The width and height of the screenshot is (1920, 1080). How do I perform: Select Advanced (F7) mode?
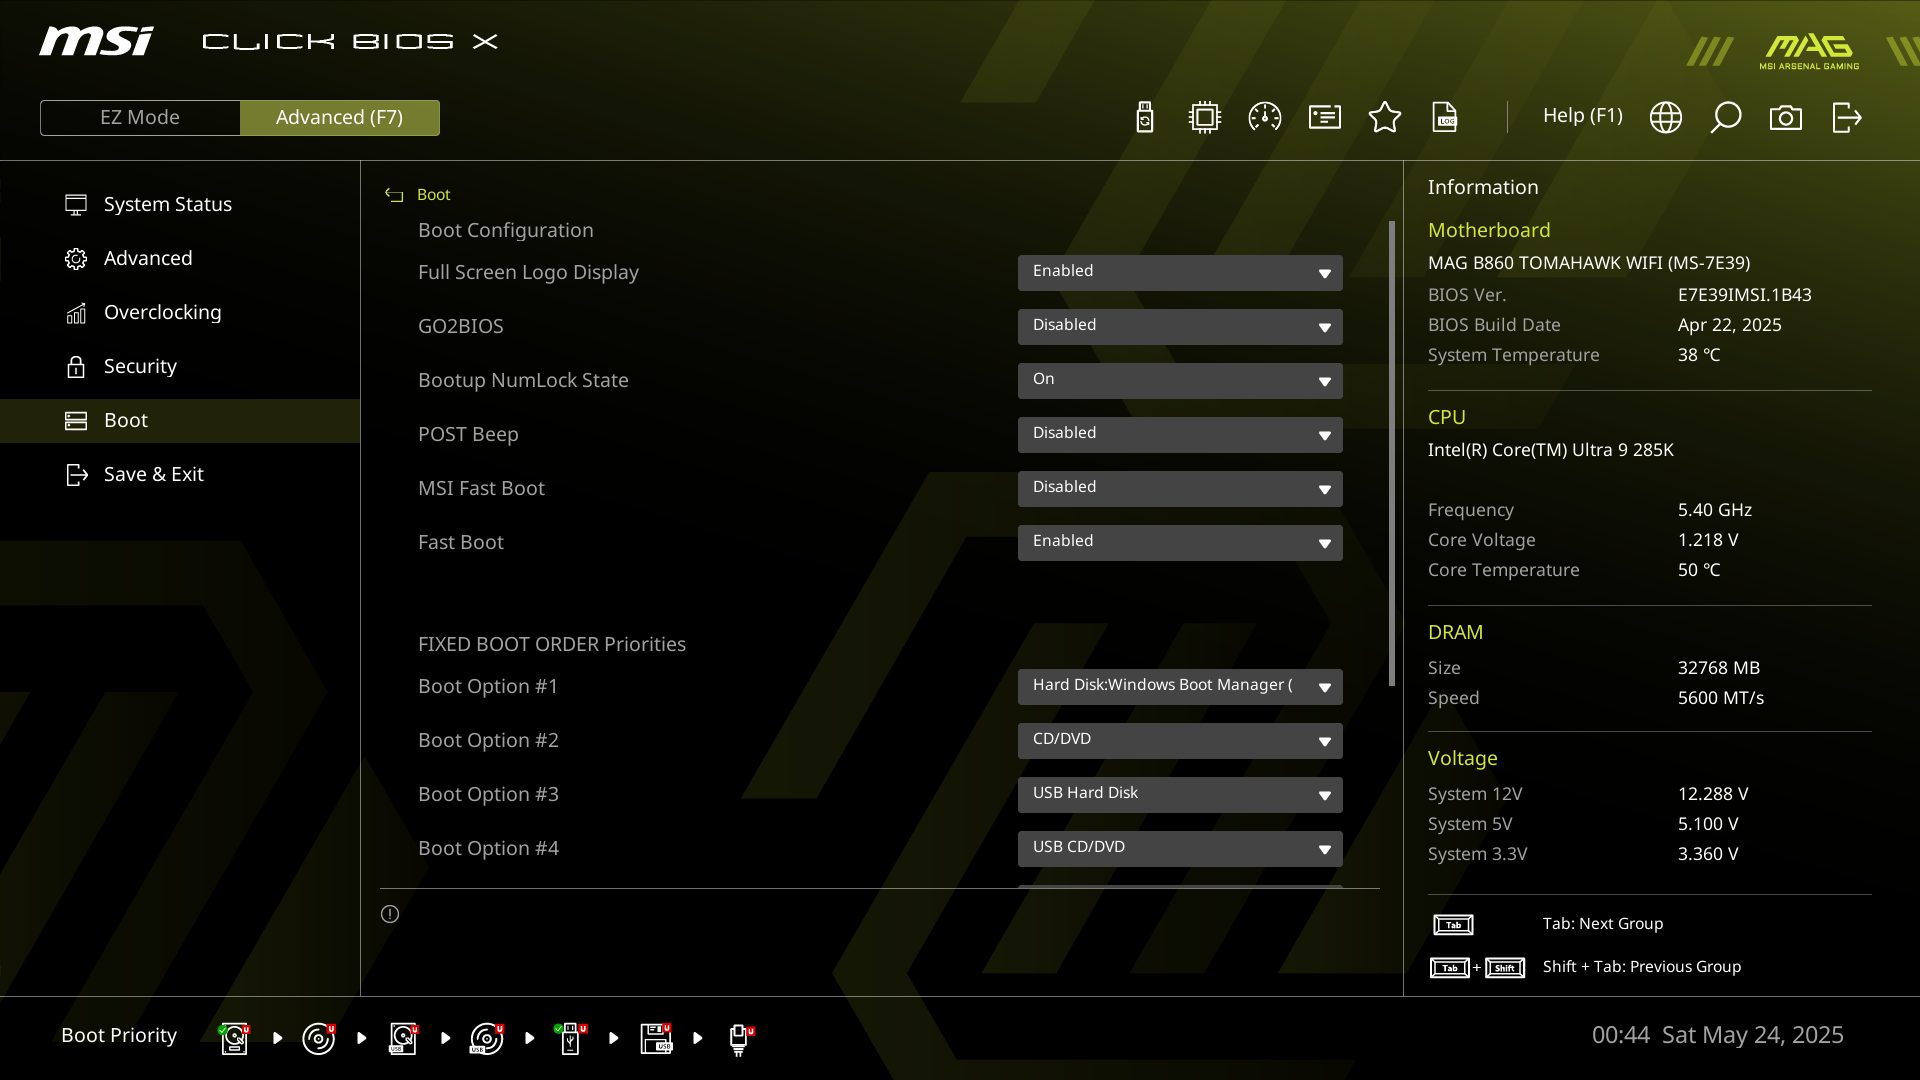coord(339,117)
